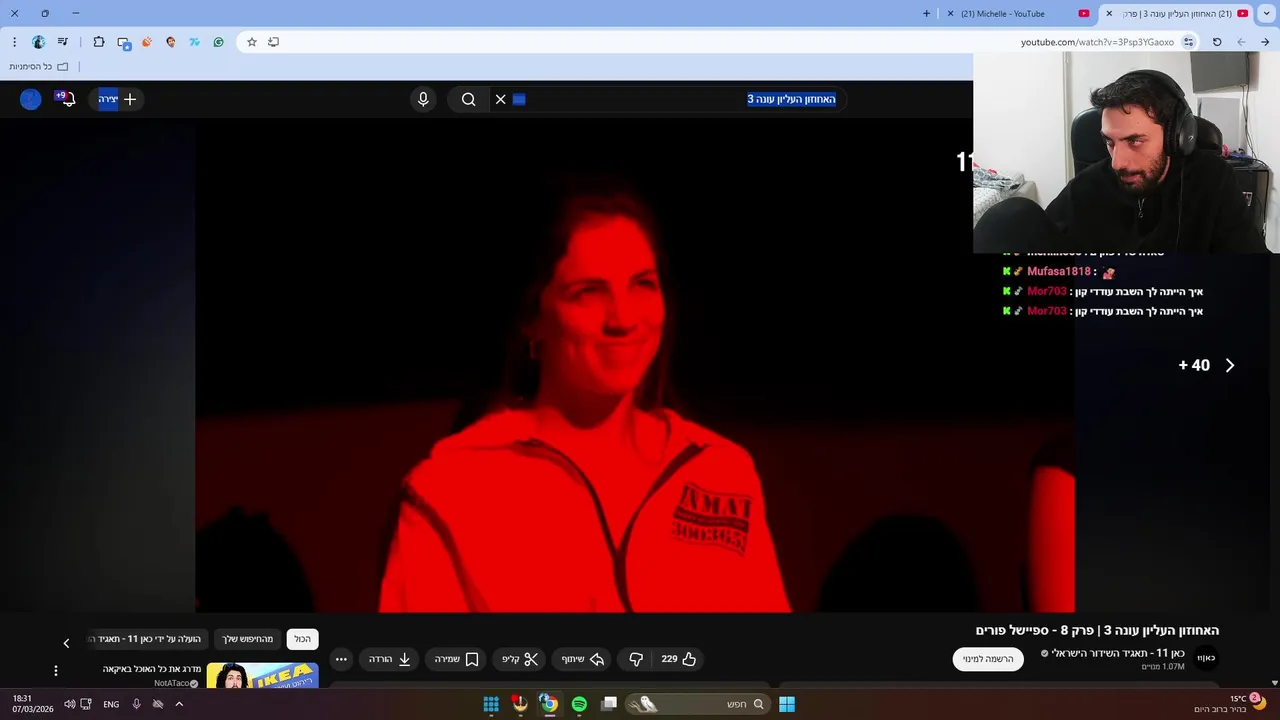Click the ENG language indicator

[111, 704]
